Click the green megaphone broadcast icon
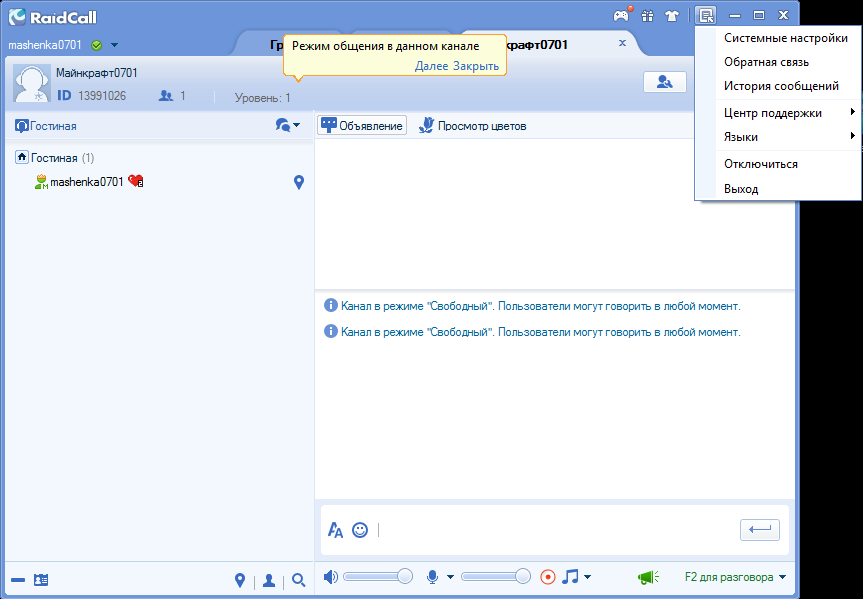The height and width of the screenshot is (599, 863). [x=648, y=577]
